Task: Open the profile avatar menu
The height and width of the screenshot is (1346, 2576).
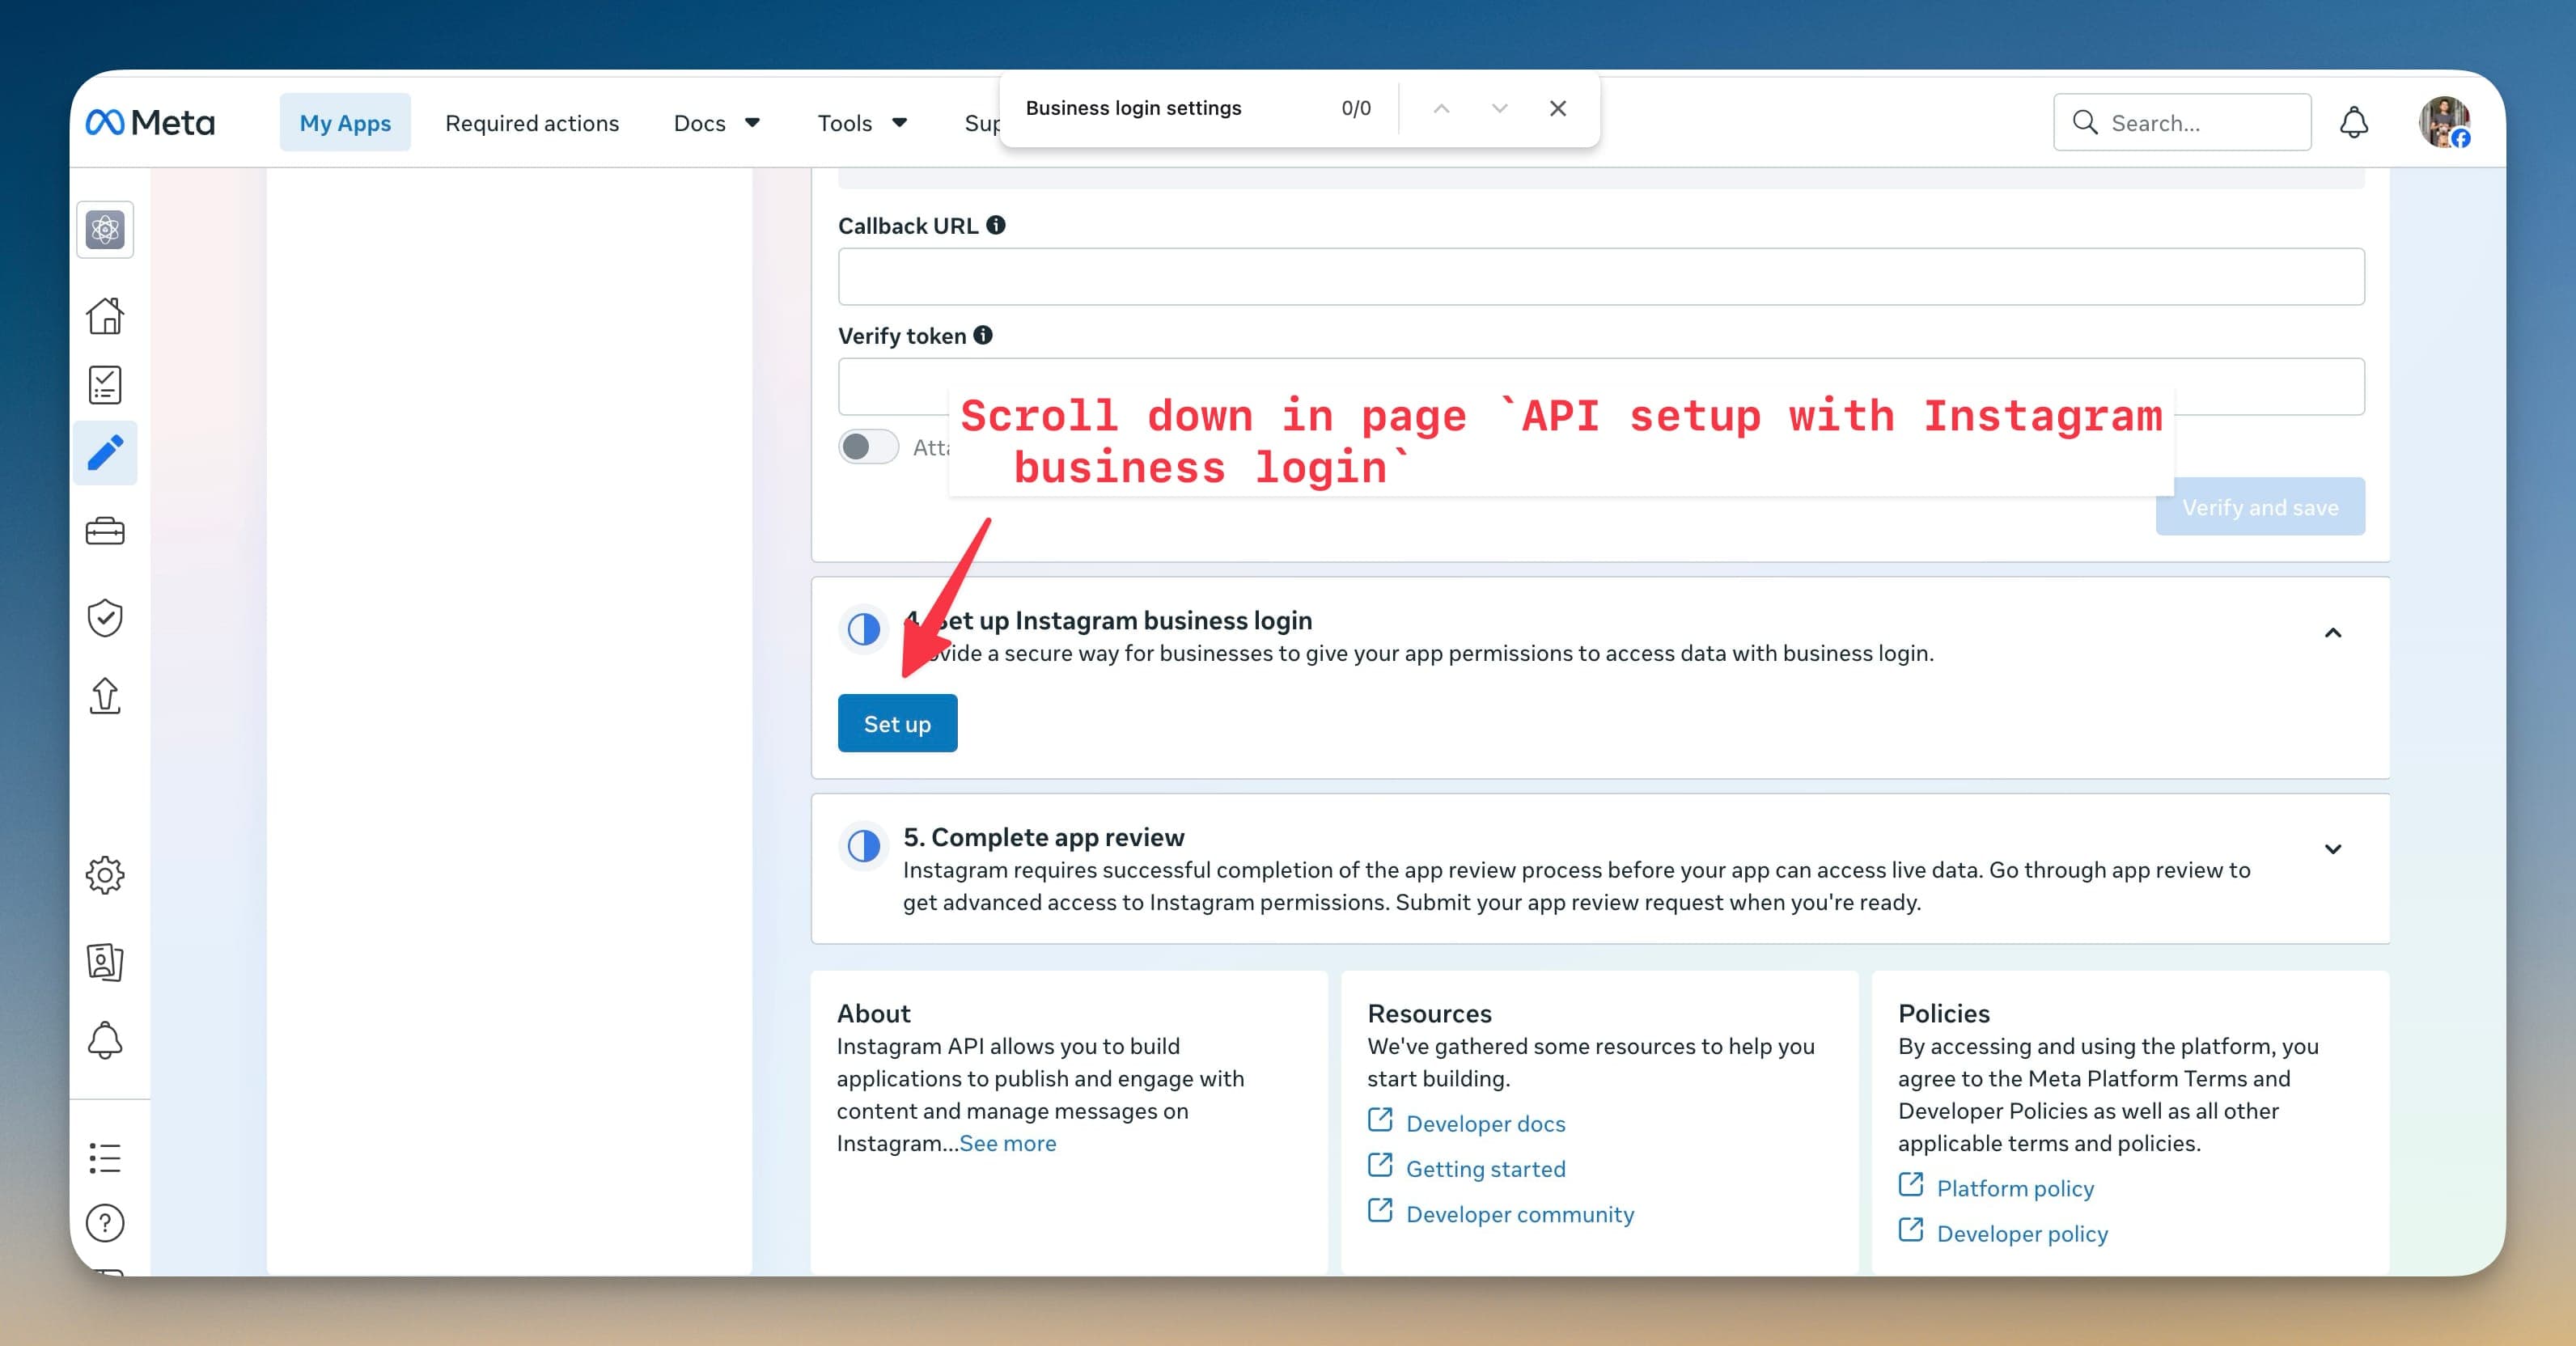Action: tap(2444, 122)
